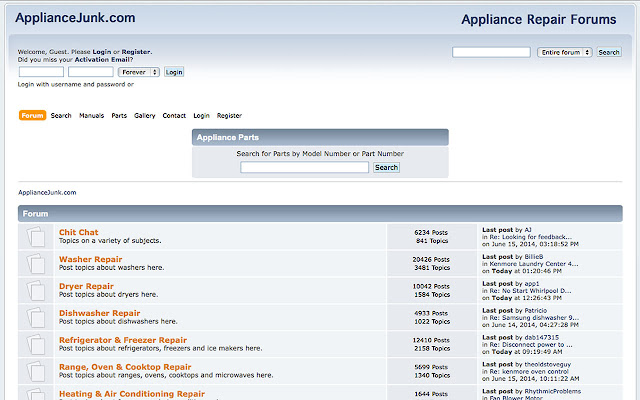Focus the top forum search text box
This screenshot has height=400, width=640.
(491, 52)
